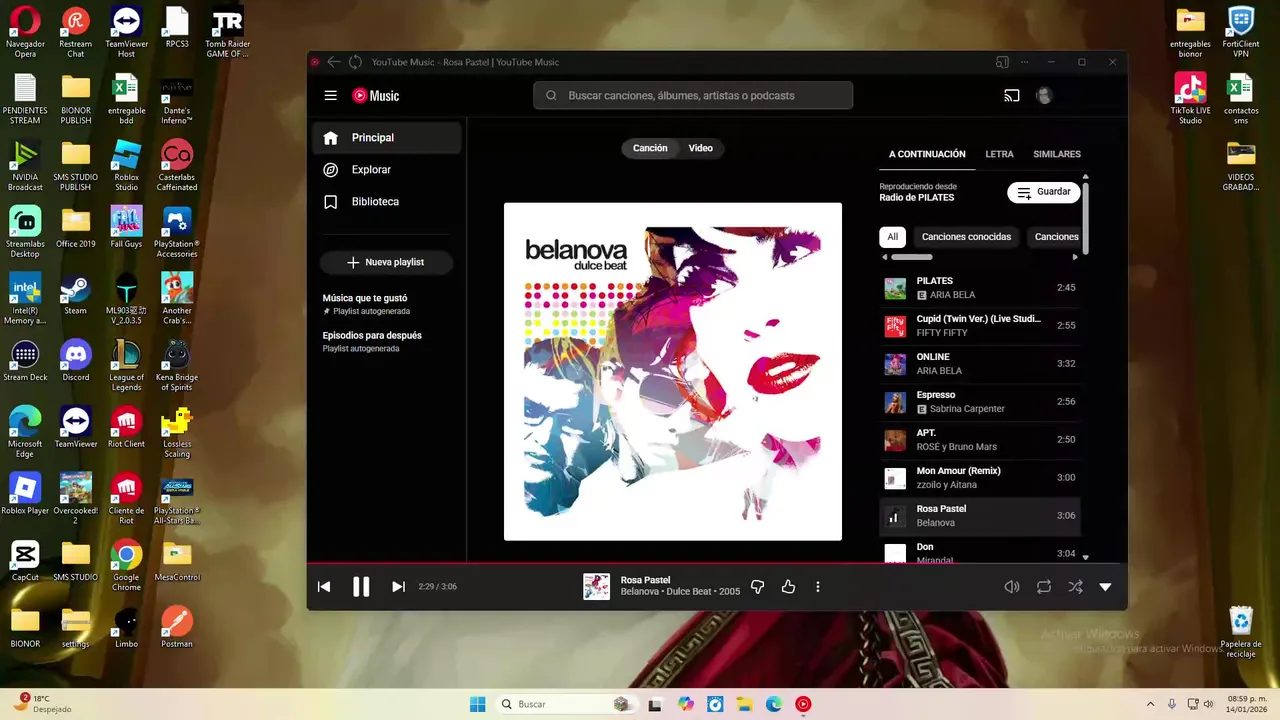Screen dimensions: 1280x720
Task: Click the Belanova Dulce Beat album art
Action: (673, 372)
